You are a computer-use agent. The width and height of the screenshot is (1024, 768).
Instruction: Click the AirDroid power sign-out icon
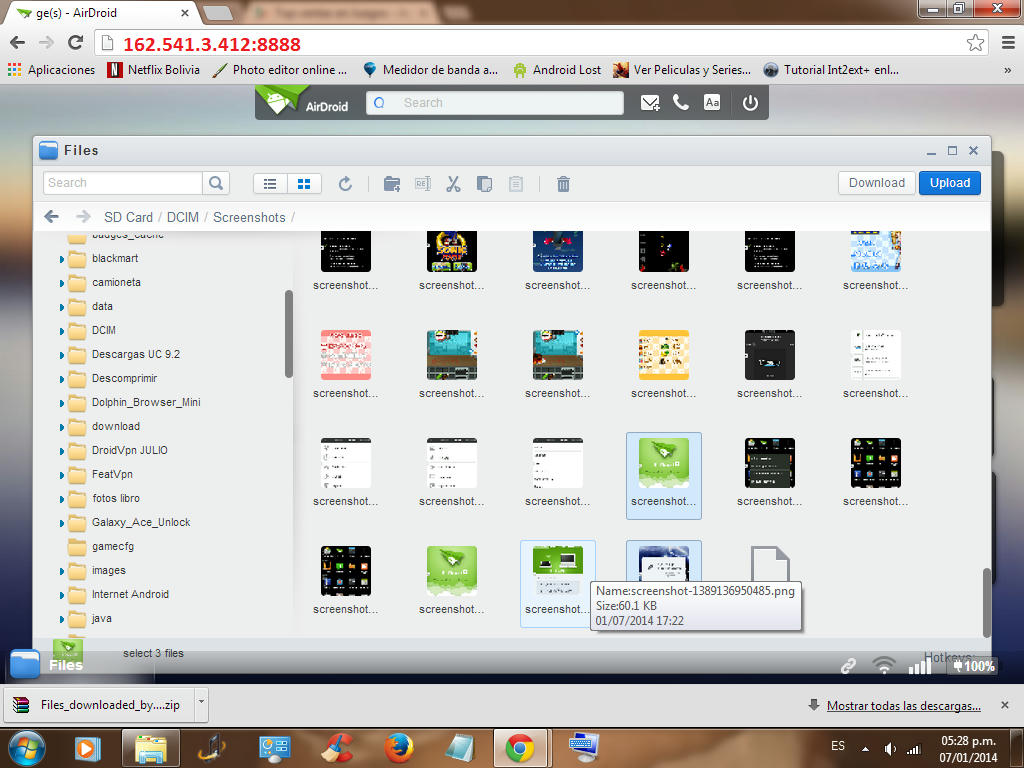pos(750,103)
